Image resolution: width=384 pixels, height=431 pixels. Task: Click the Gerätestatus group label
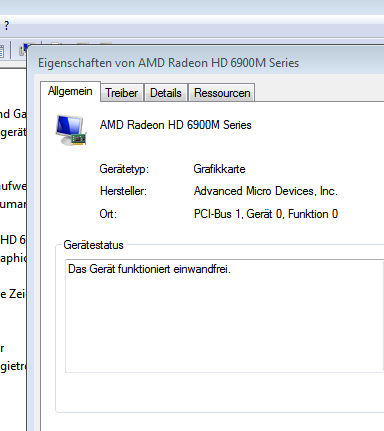(x=93, y=245)
